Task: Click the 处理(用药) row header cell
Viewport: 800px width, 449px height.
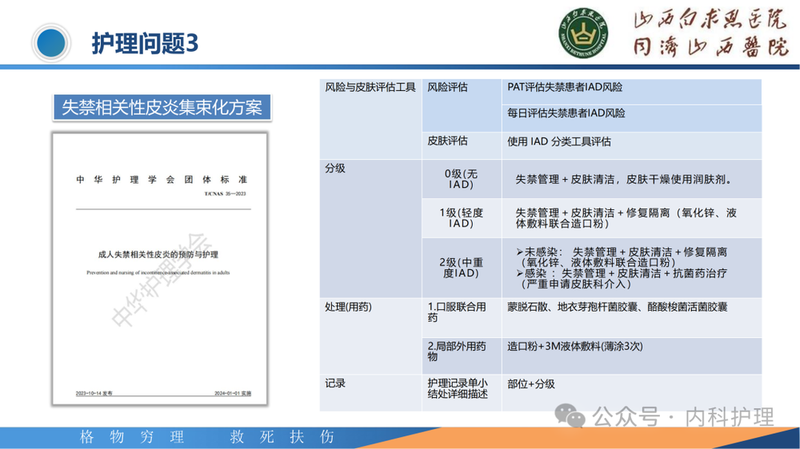Action: click(370, 336)
